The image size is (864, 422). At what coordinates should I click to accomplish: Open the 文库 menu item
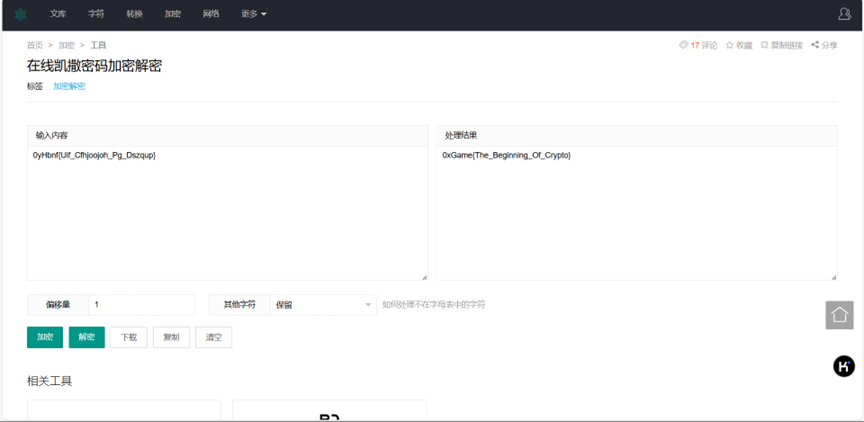tap(58, 15)
